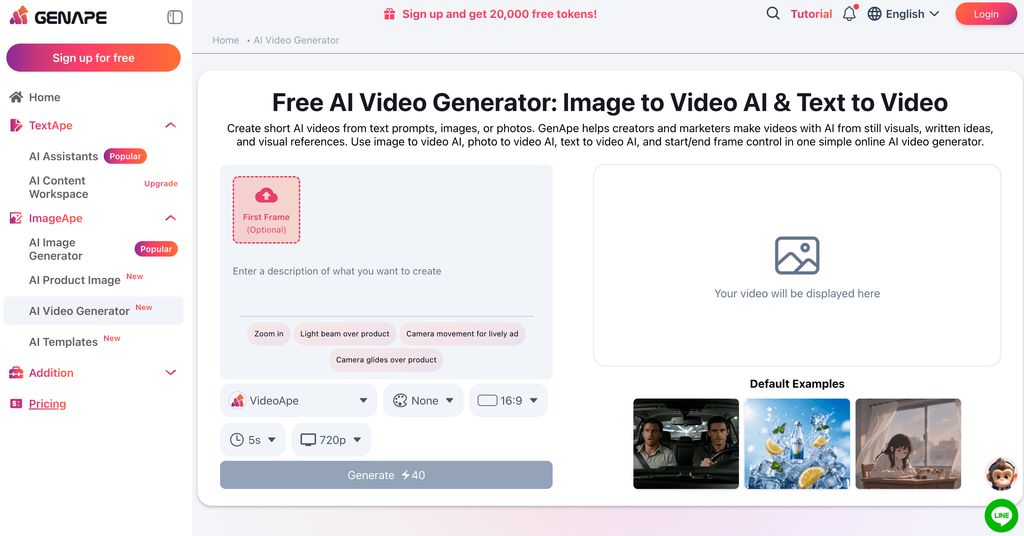This screenshot has height=536, width=1024.
Task: Open the English language dropdown arrow
Action: [x=935, y=14]
